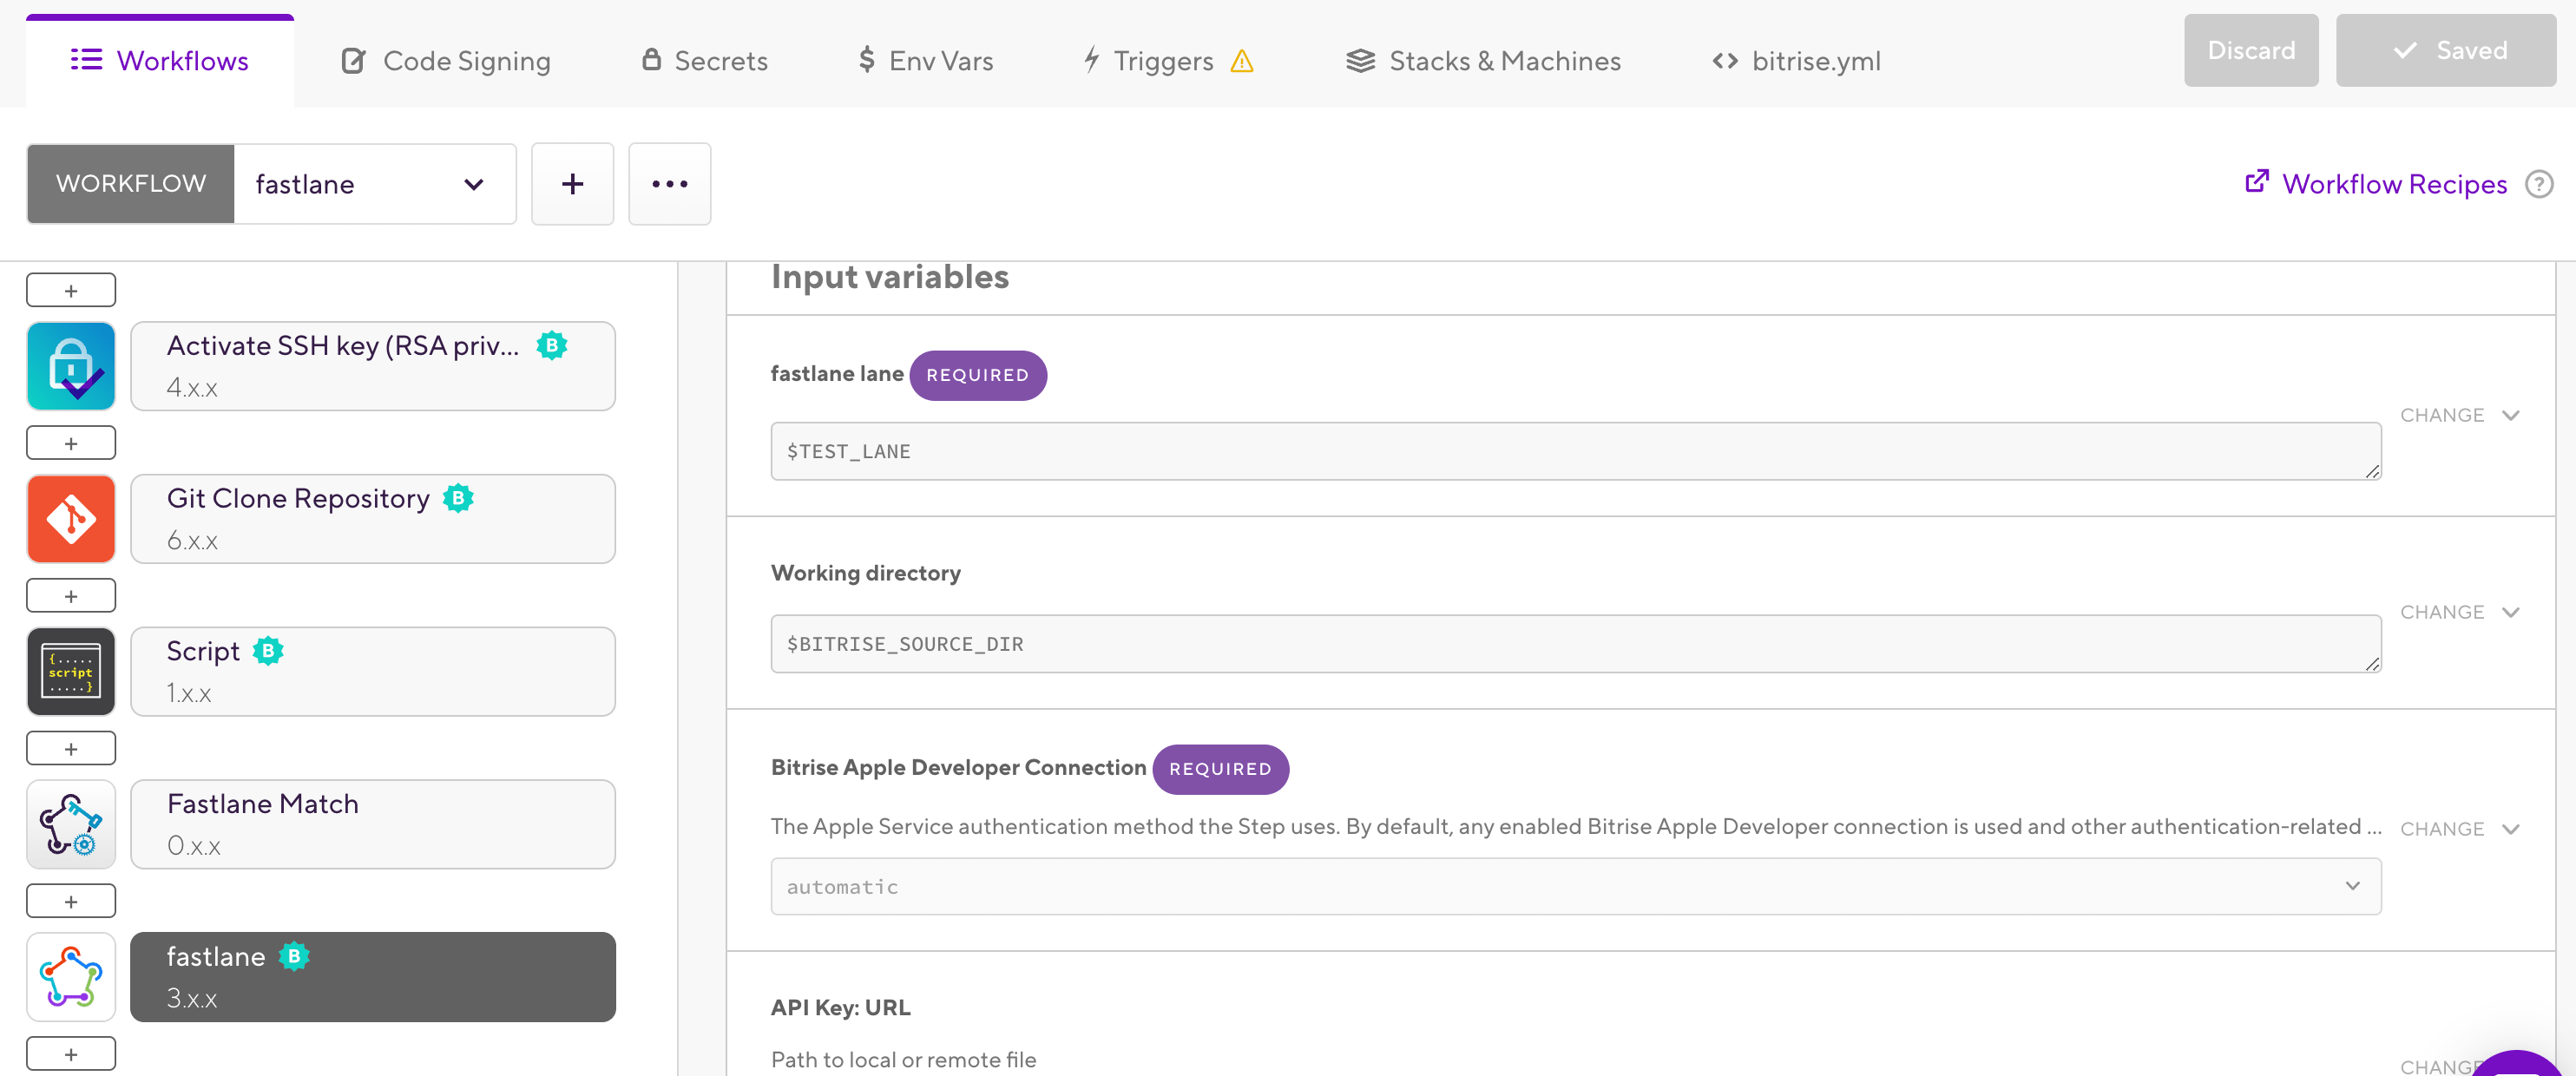This screenshot has height=1076, width=2576.
Task: Go to the Env Vars tab
Action: 926,61
